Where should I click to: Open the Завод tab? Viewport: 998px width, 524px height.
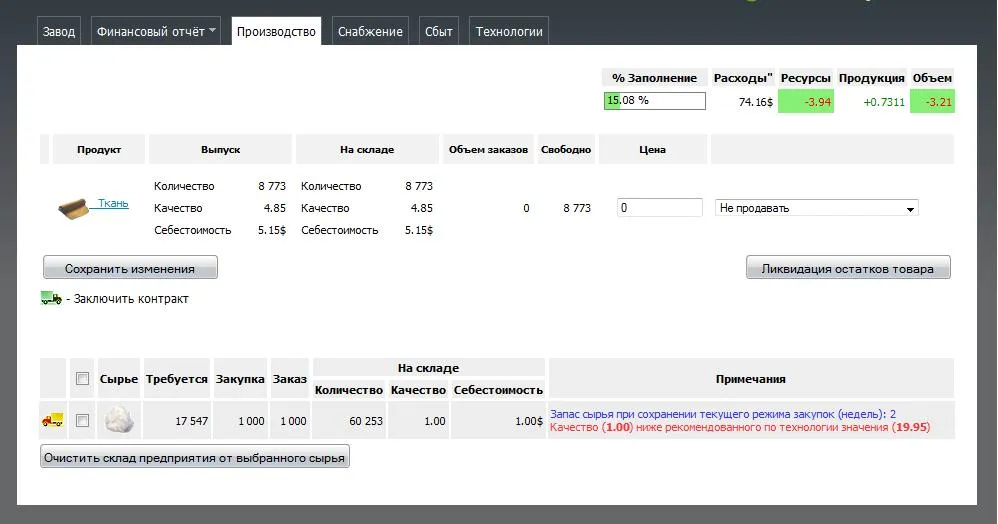coord(59,31)
